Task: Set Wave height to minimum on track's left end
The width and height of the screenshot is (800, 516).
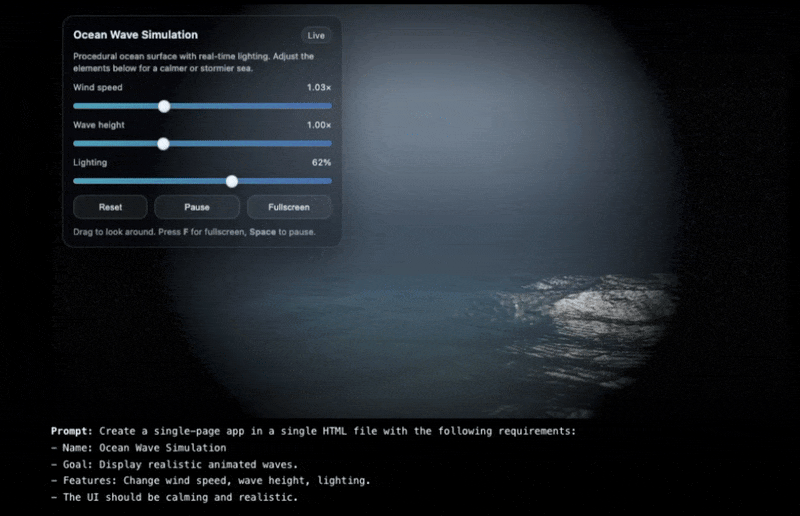Action: pyautogui.click(x=75, y=144)
